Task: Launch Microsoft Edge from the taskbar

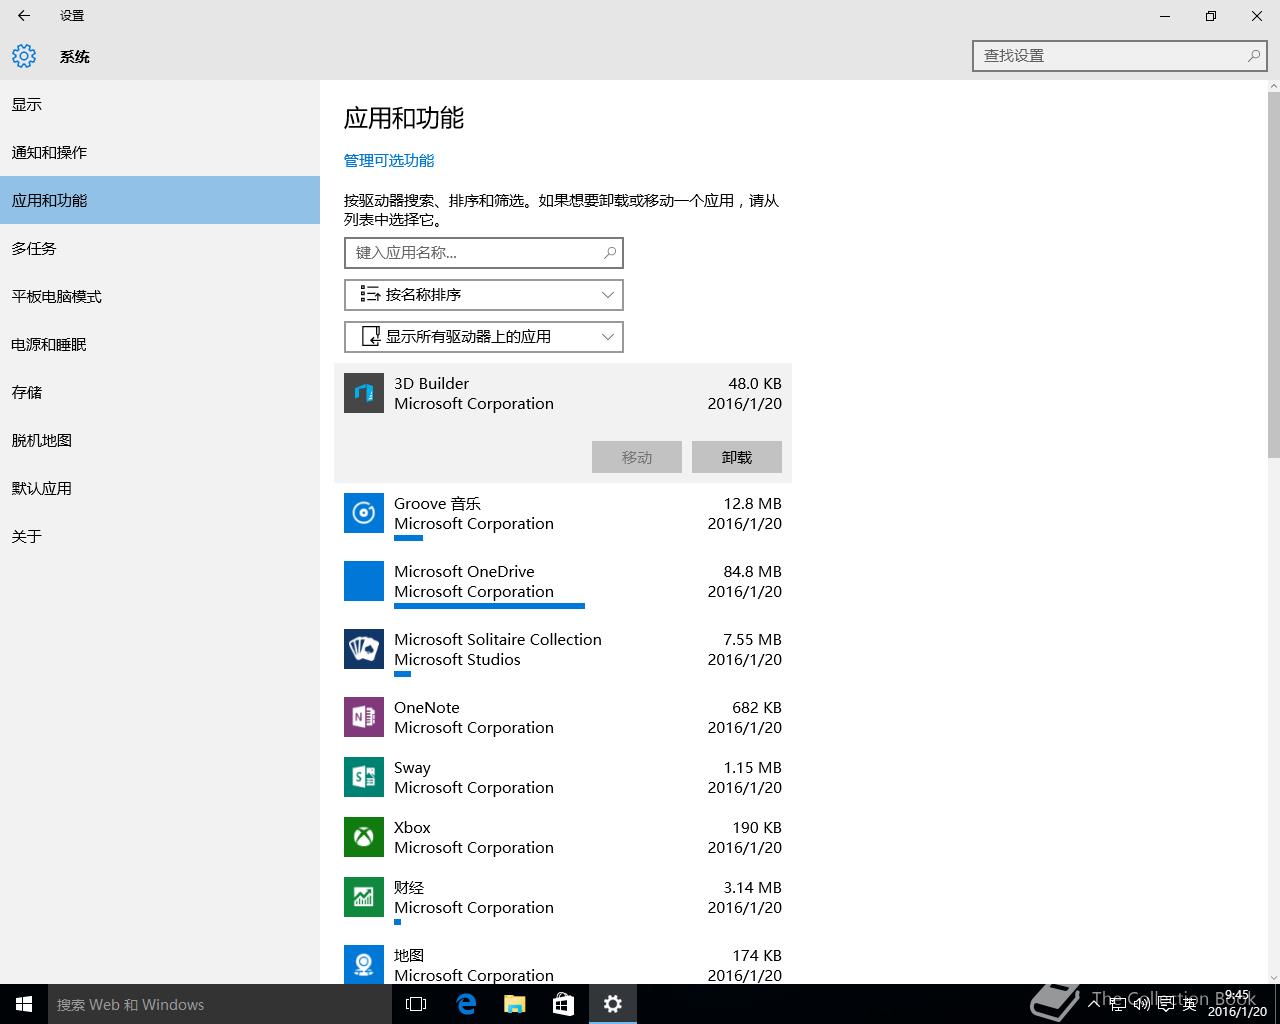Action: (x=466, y=1004)
